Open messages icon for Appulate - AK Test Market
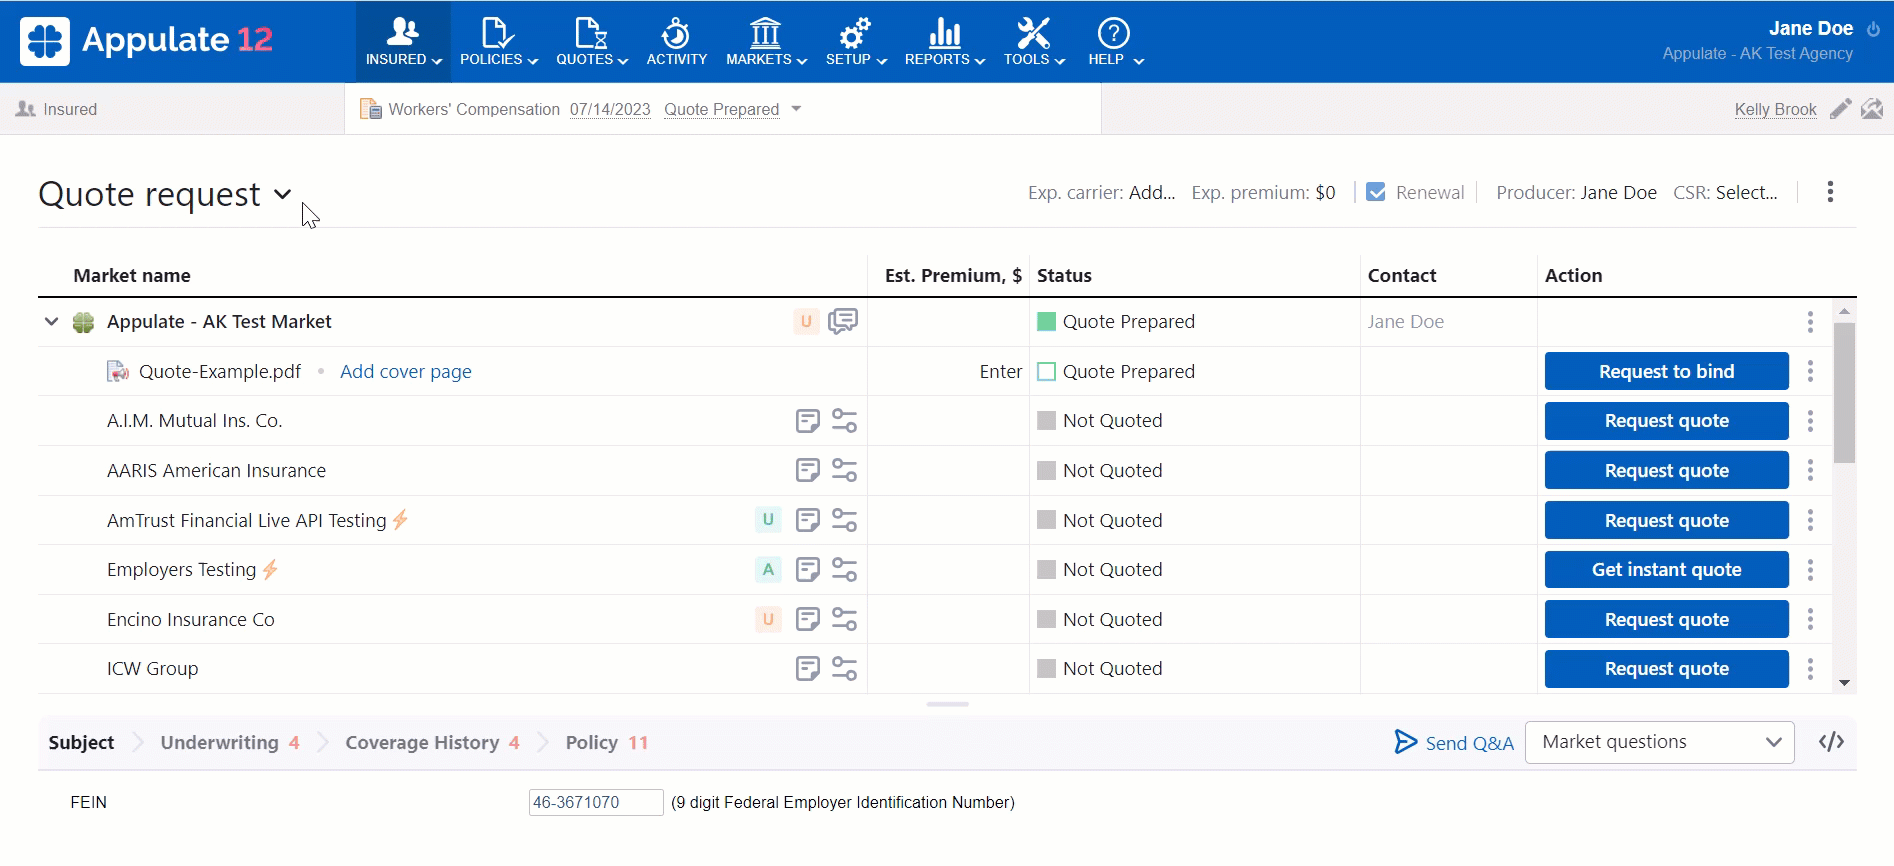Image resolution: width=1894 pixels, height=866 pixels. [843, 321]
